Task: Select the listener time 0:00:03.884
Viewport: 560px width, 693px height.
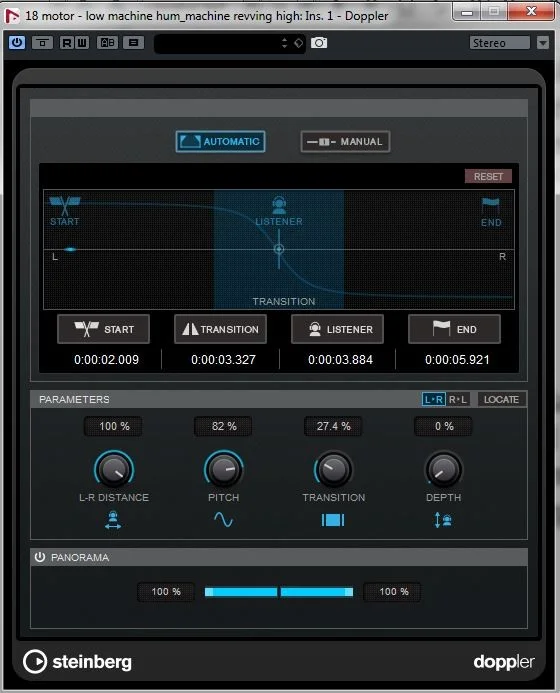Action: pyautogui.click(x=340, y=360)
